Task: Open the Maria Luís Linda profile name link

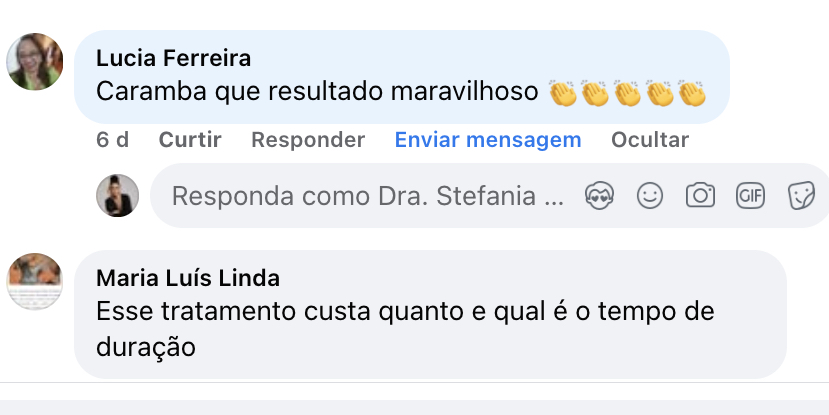Action: pyautogui.click(x=188, y=278)
